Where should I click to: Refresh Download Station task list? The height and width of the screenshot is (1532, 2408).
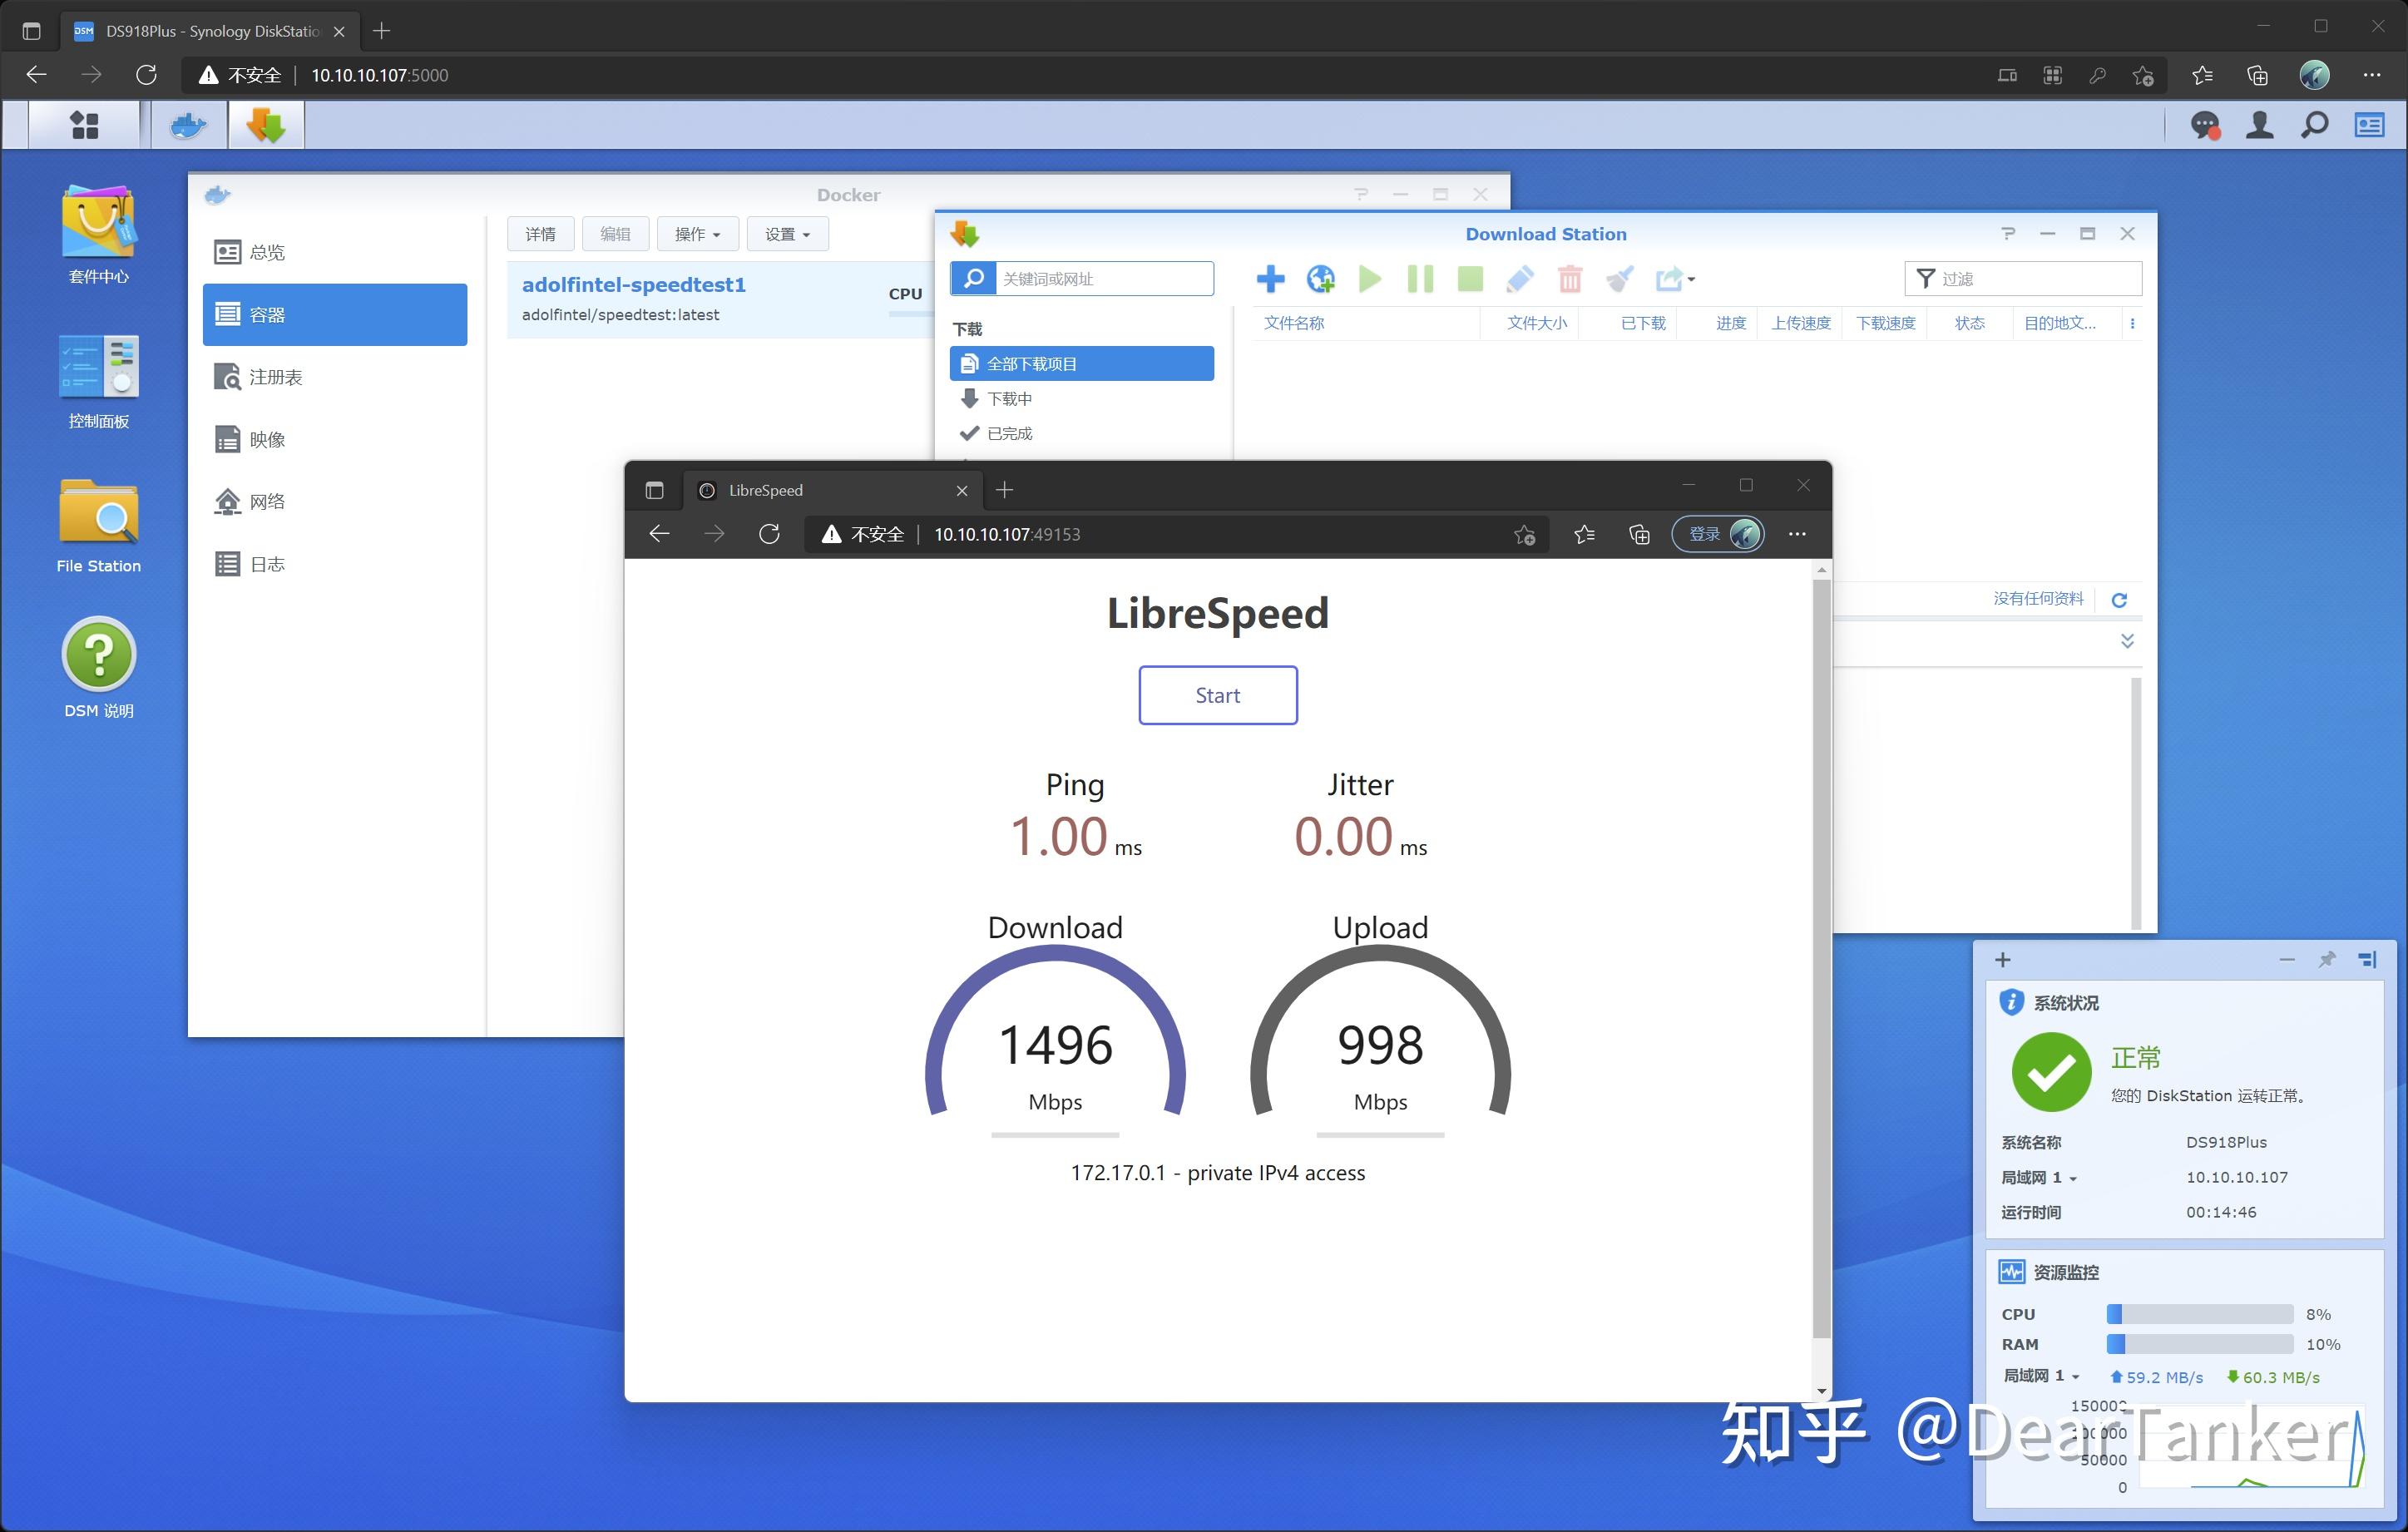click(x=2119, y=600)
